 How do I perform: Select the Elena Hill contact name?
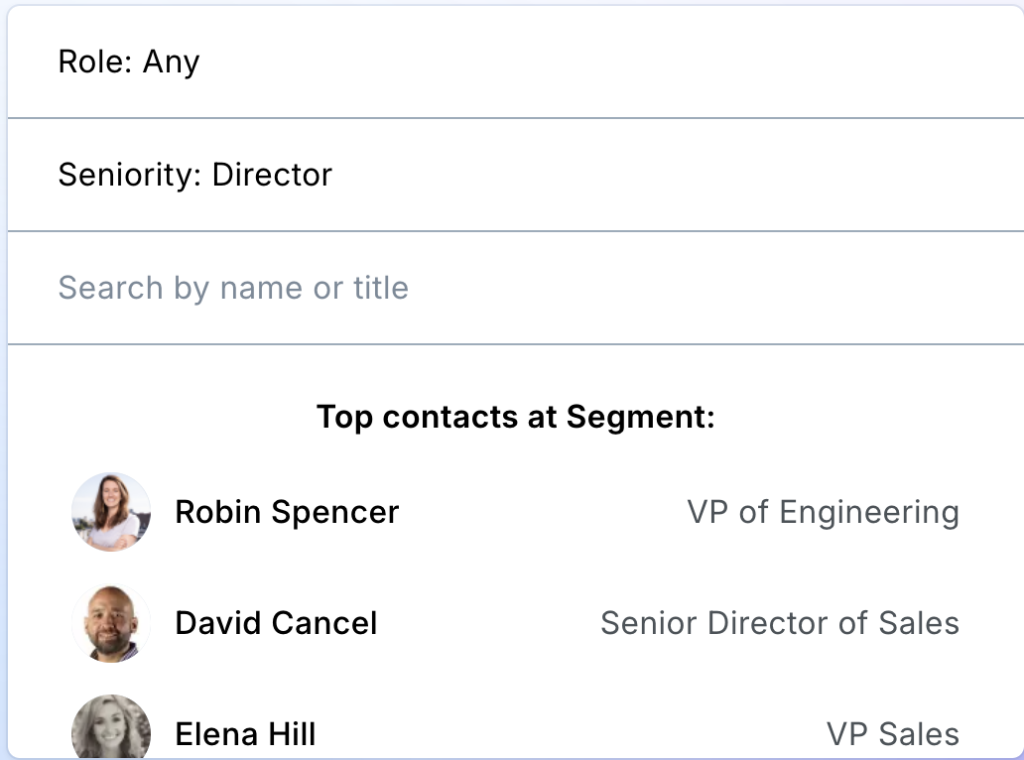(245, 735)
